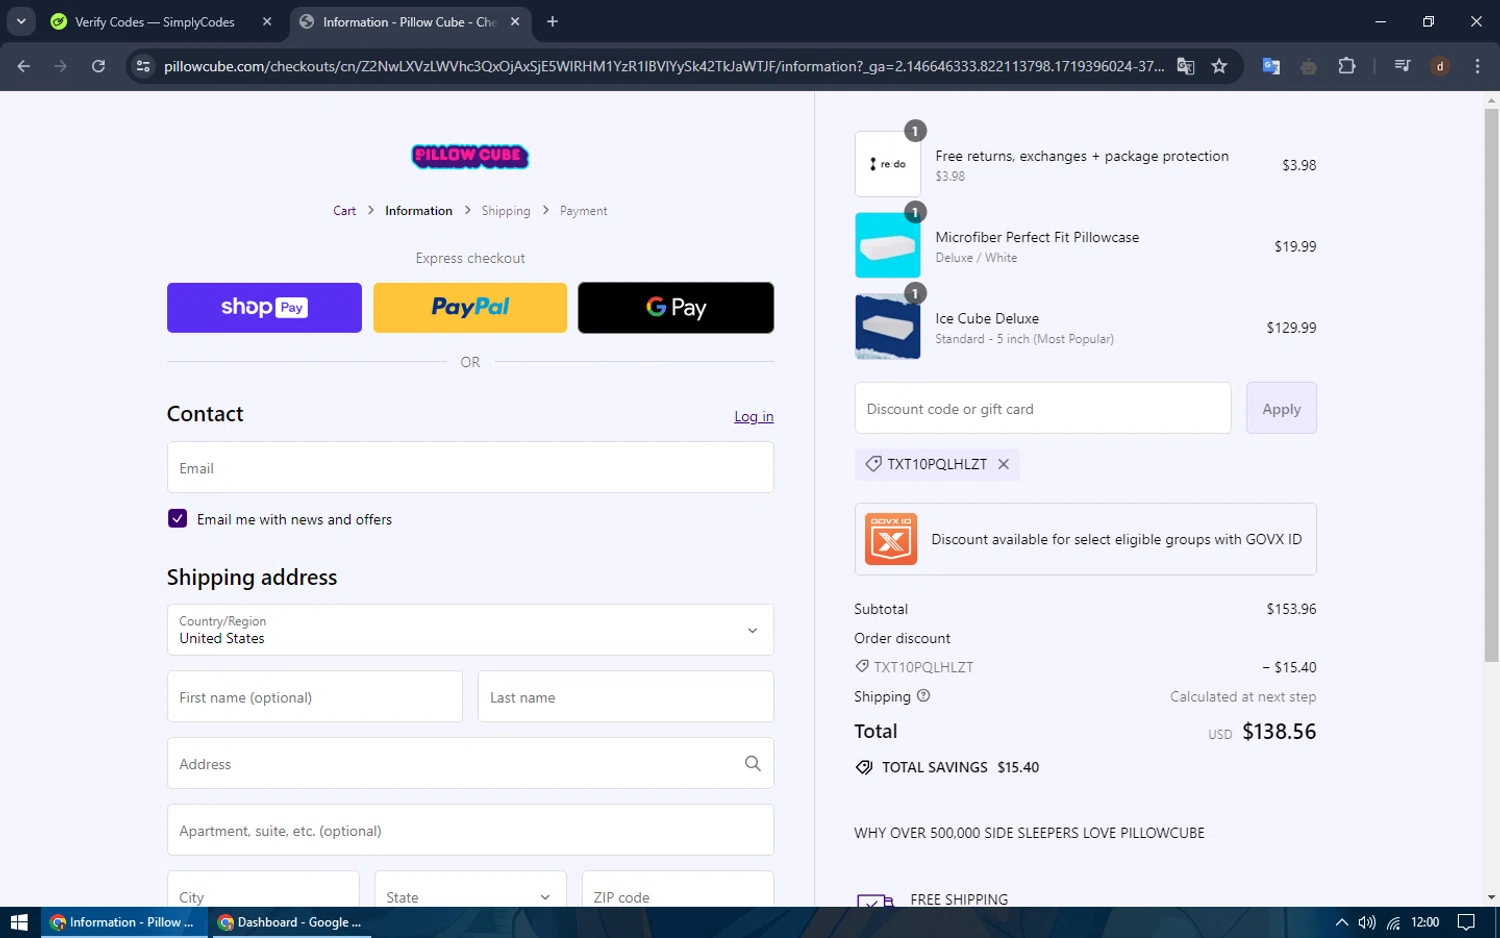
Task: Click the re:do package protection thumbnail
Action: pyautogui.click(x=887, y=164)
